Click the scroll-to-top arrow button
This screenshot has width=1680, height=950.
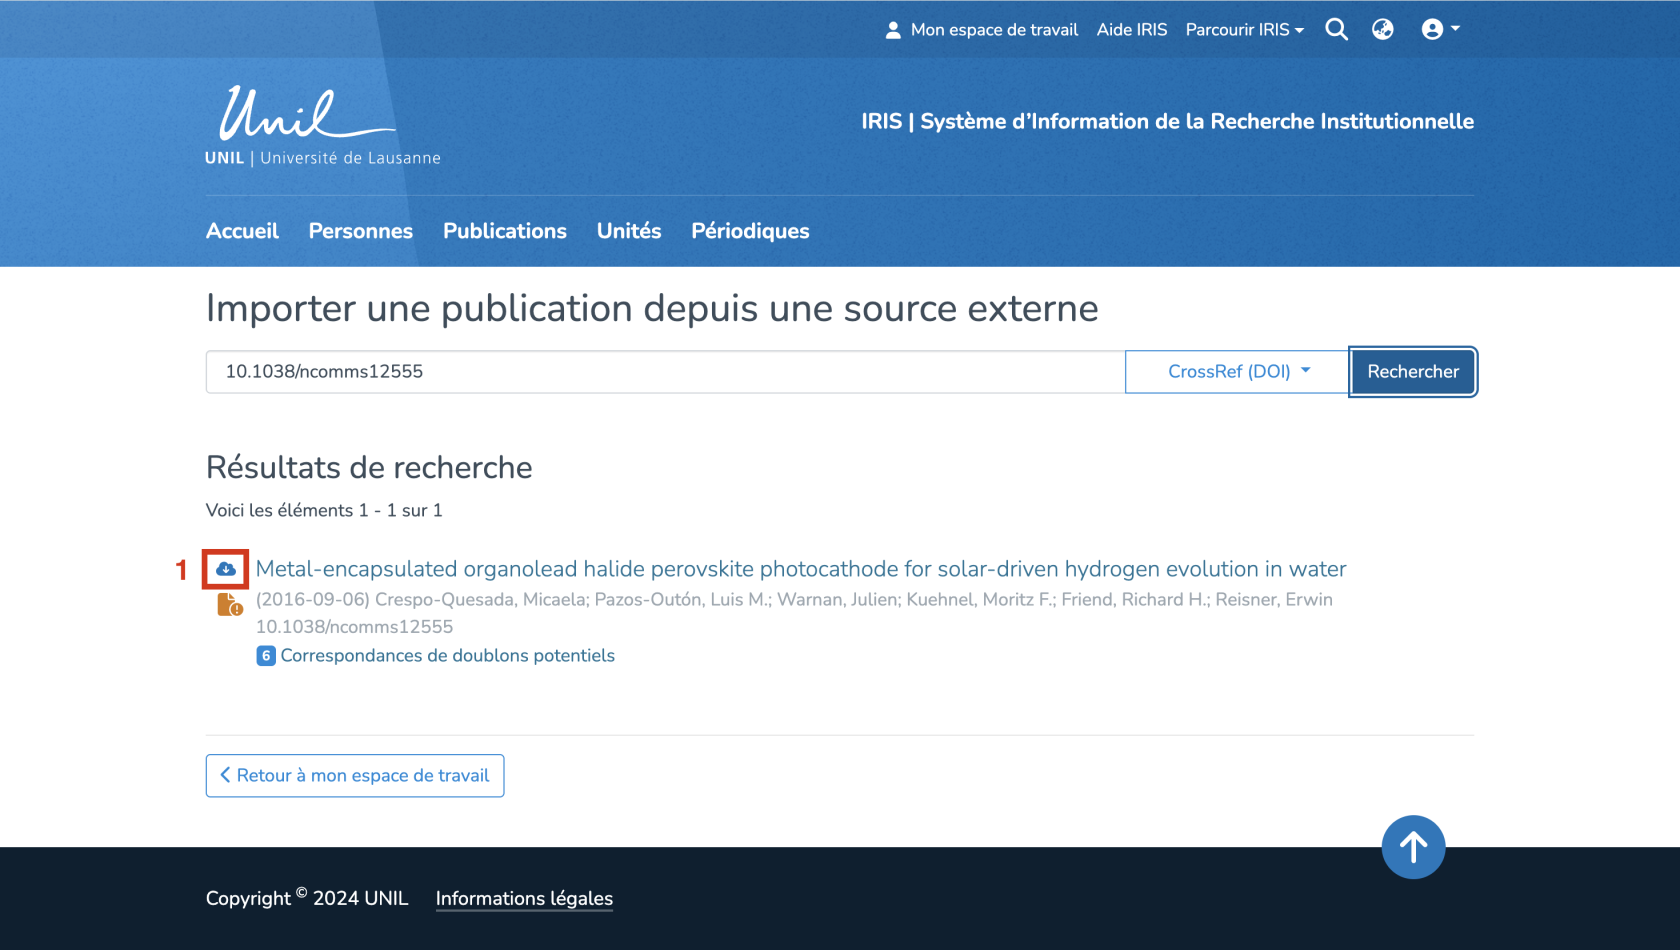[x=1413, y=847]
